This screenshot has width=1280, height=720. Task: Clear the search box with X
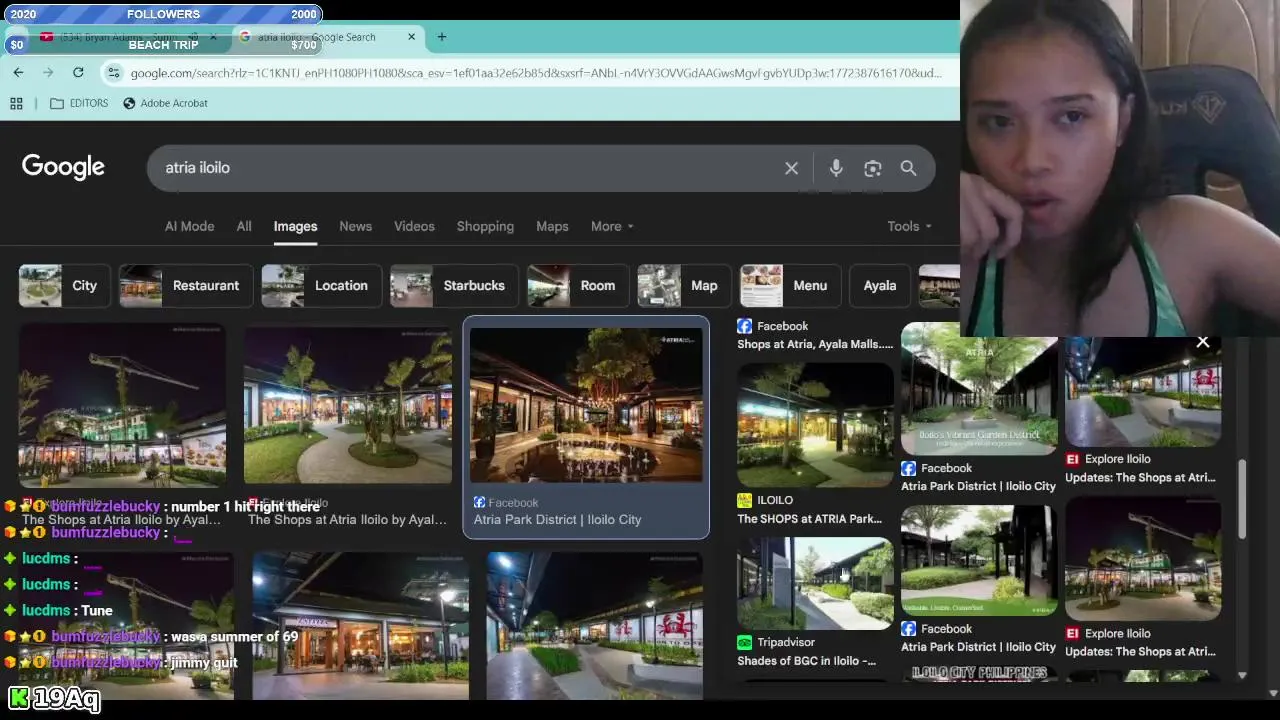[x=791, y=168]
